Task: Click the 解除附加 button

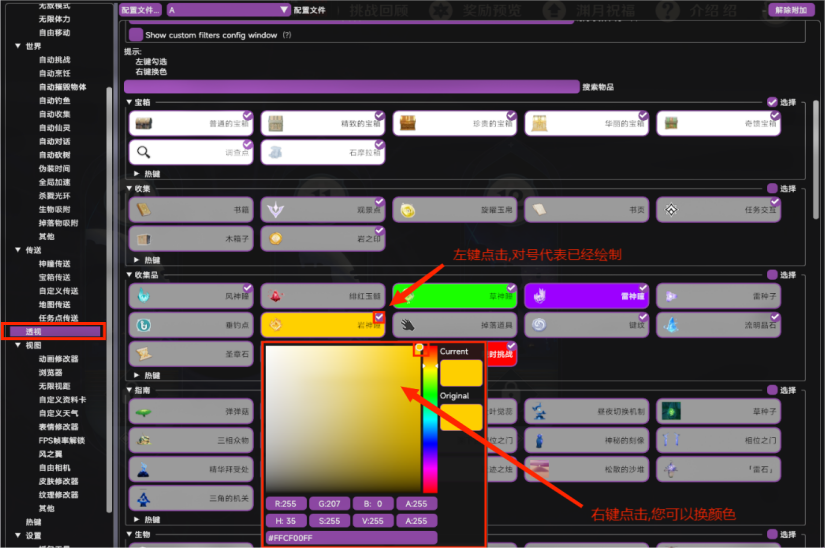Action: pos(790,10)
